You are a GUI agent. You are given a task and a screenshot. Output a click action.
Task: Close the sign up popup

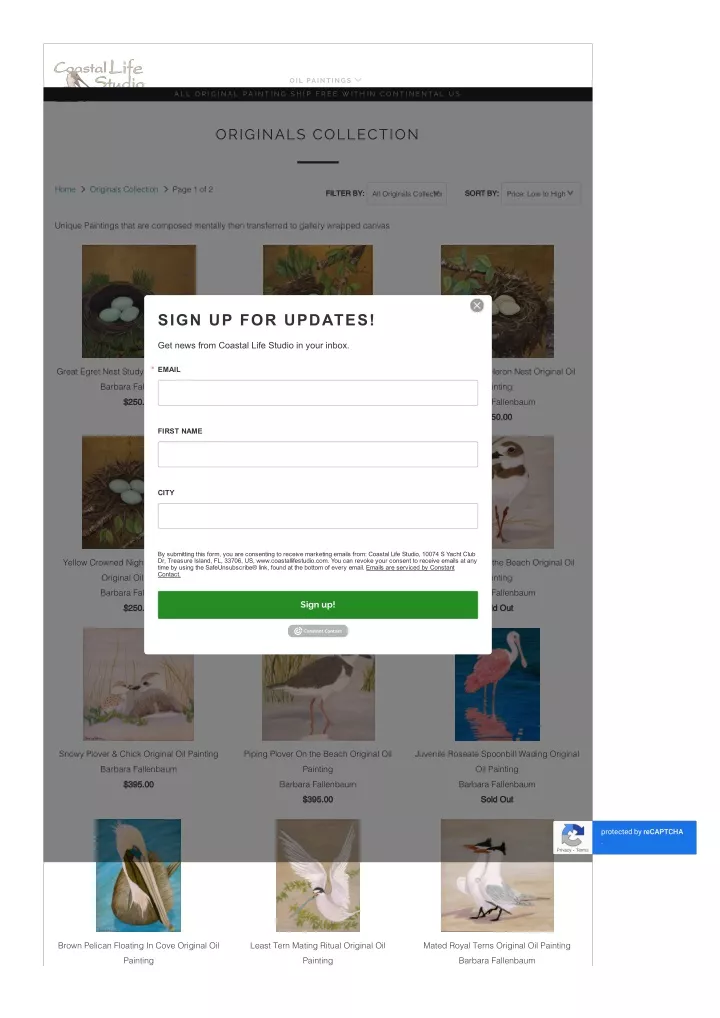click(477, 306)
